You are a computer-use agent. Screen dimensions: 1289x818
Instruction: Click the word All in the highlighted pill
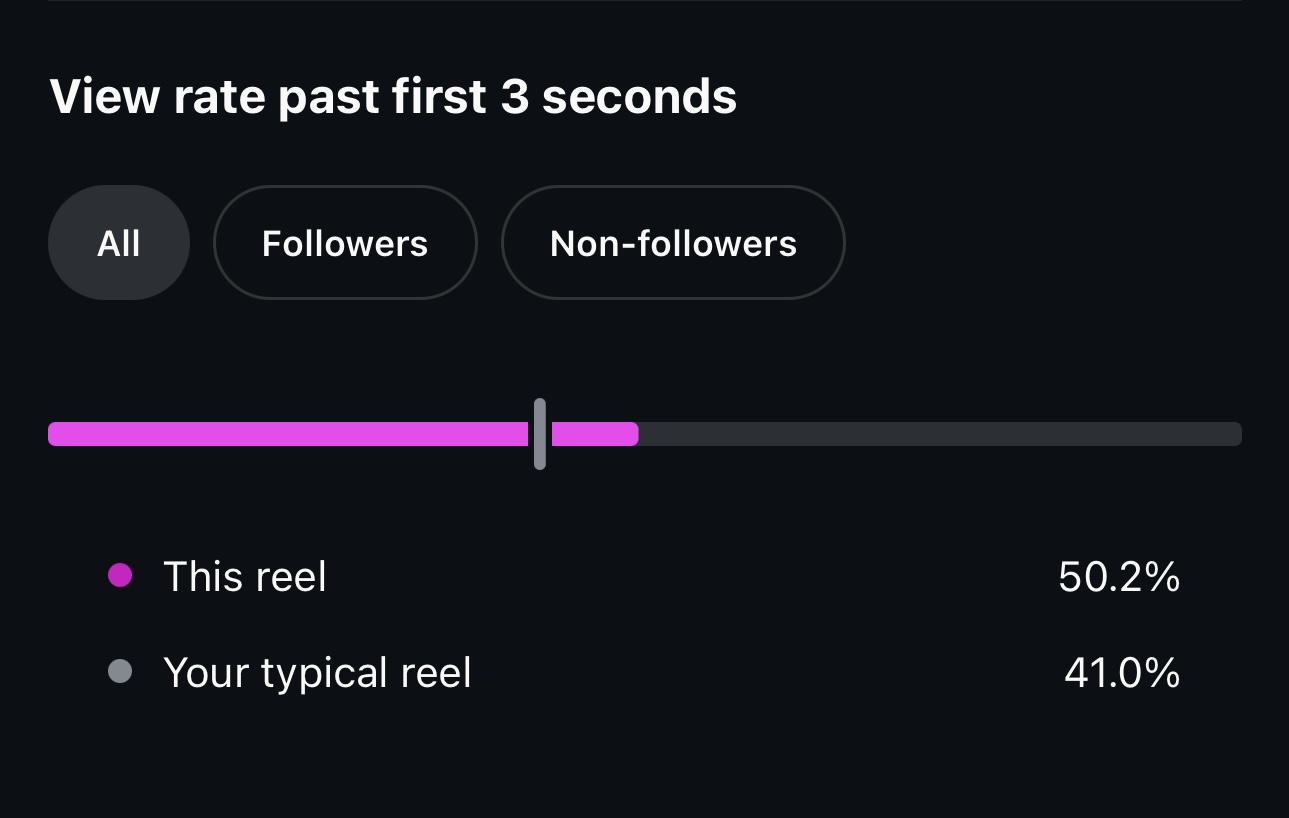119,243
